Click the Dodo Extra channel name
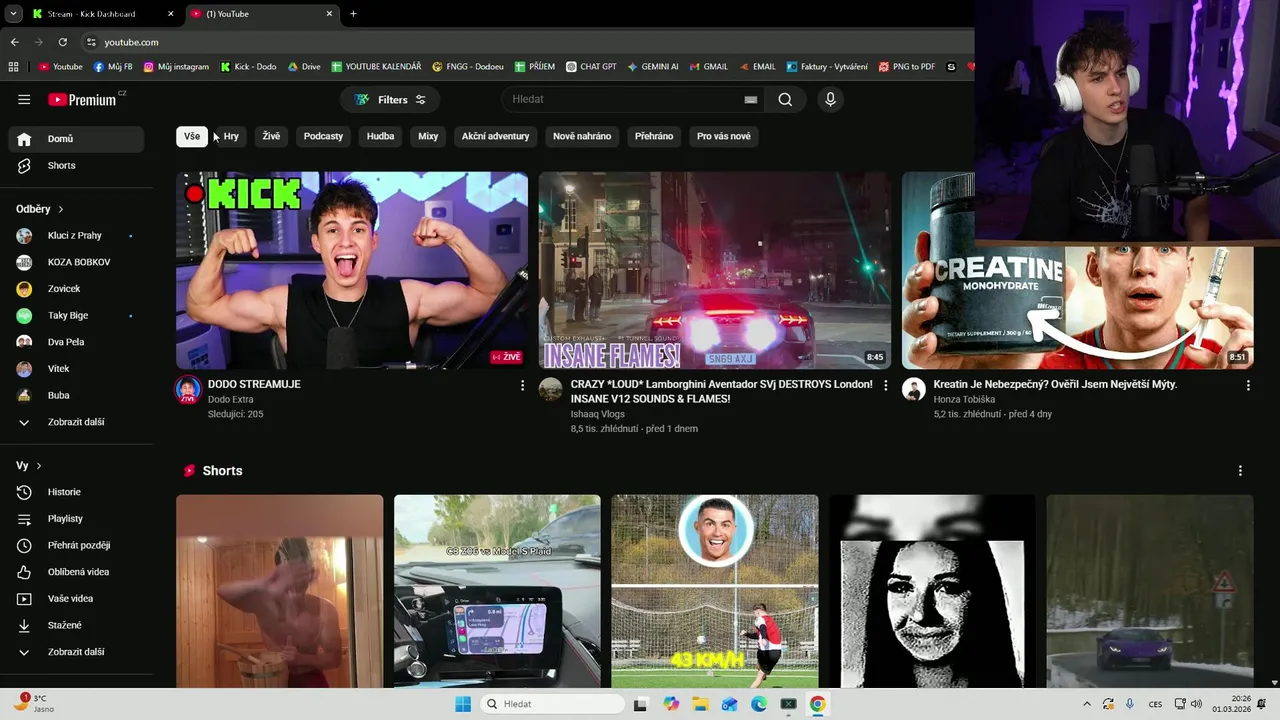Viewport: 1280px width, 720px height. [231, 399]
